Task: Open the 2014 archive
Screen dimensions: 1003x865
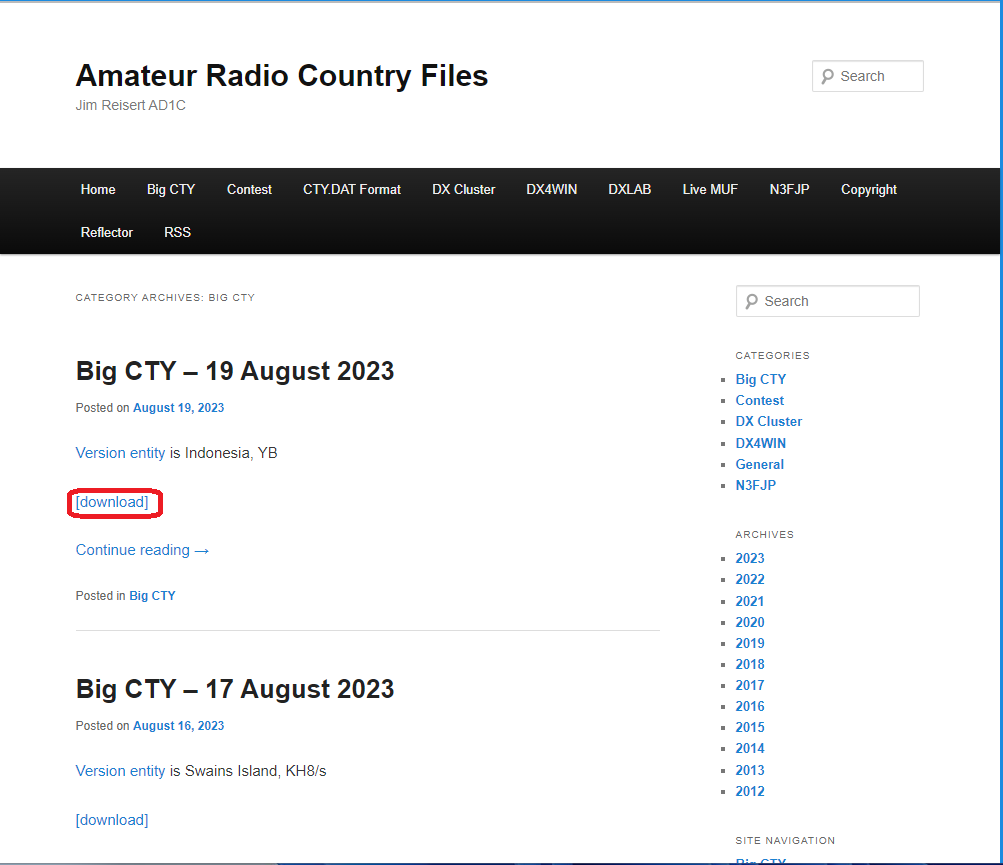Action: point(750,749)
